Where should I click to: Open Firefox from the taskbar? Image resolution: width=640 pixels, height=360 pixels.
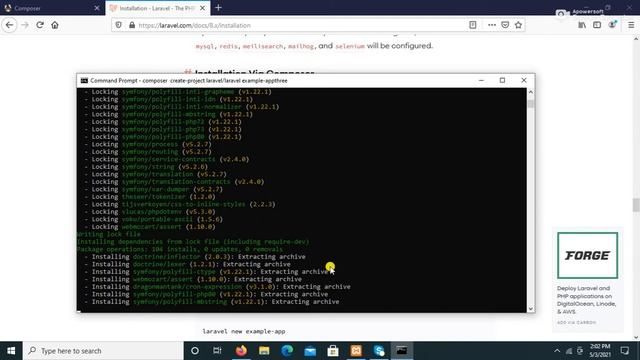click(241, 351)
